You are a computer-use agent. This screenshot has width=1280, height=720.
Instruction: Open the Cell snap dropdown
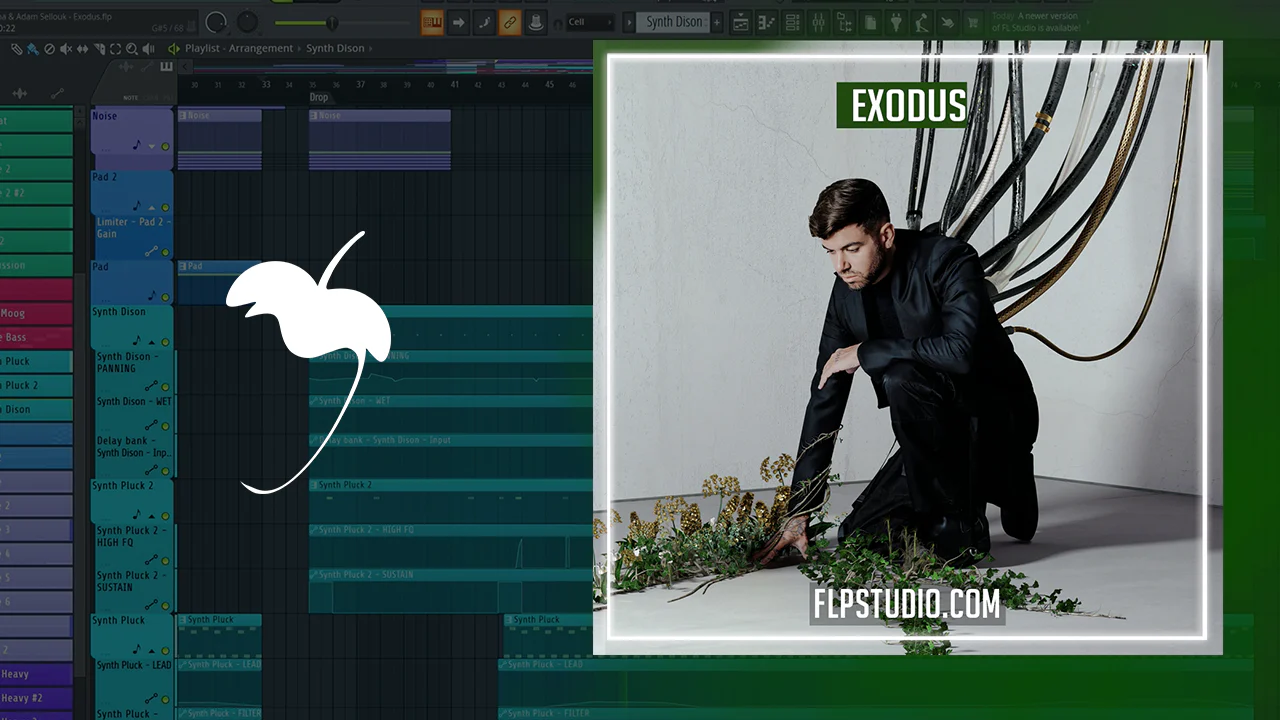click(590, 22)
